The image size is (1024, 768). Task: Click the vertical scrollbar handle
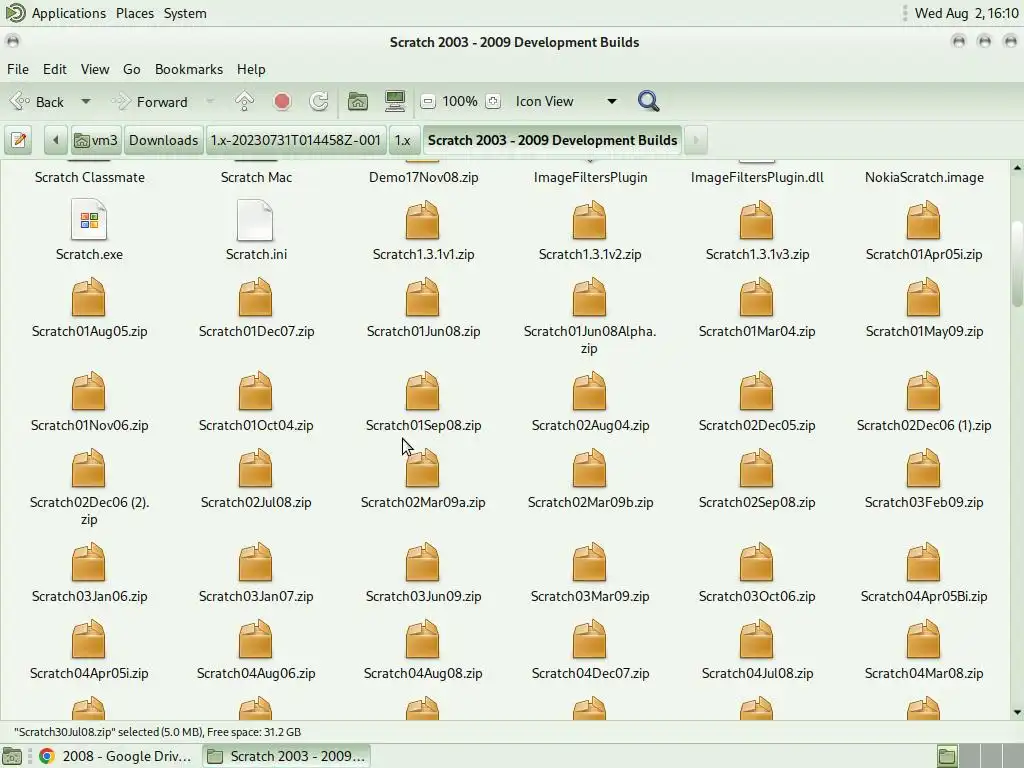pos(1017,264)
